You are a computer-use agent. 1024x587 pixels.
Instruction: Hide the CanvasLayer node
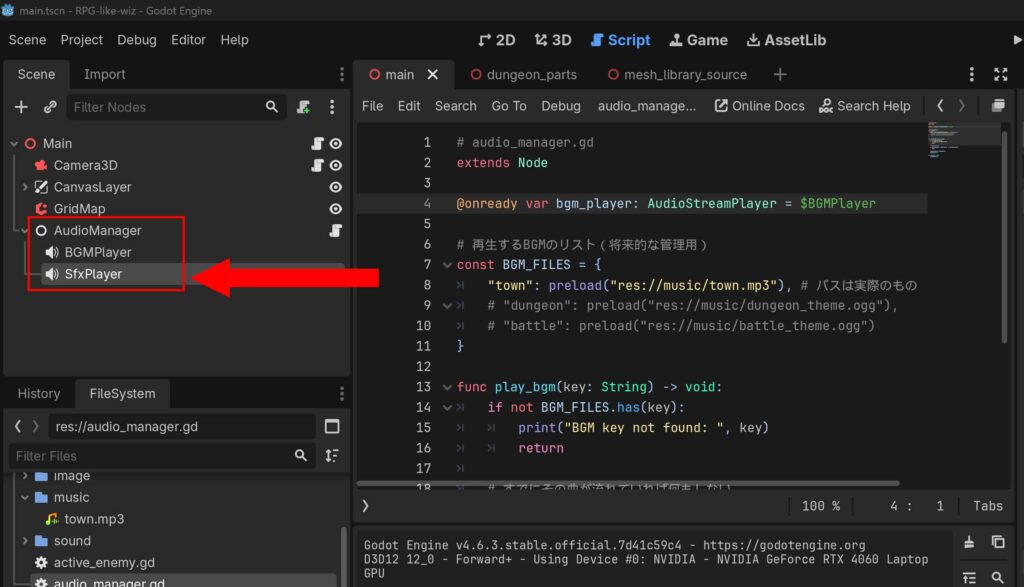click(336, 187)
